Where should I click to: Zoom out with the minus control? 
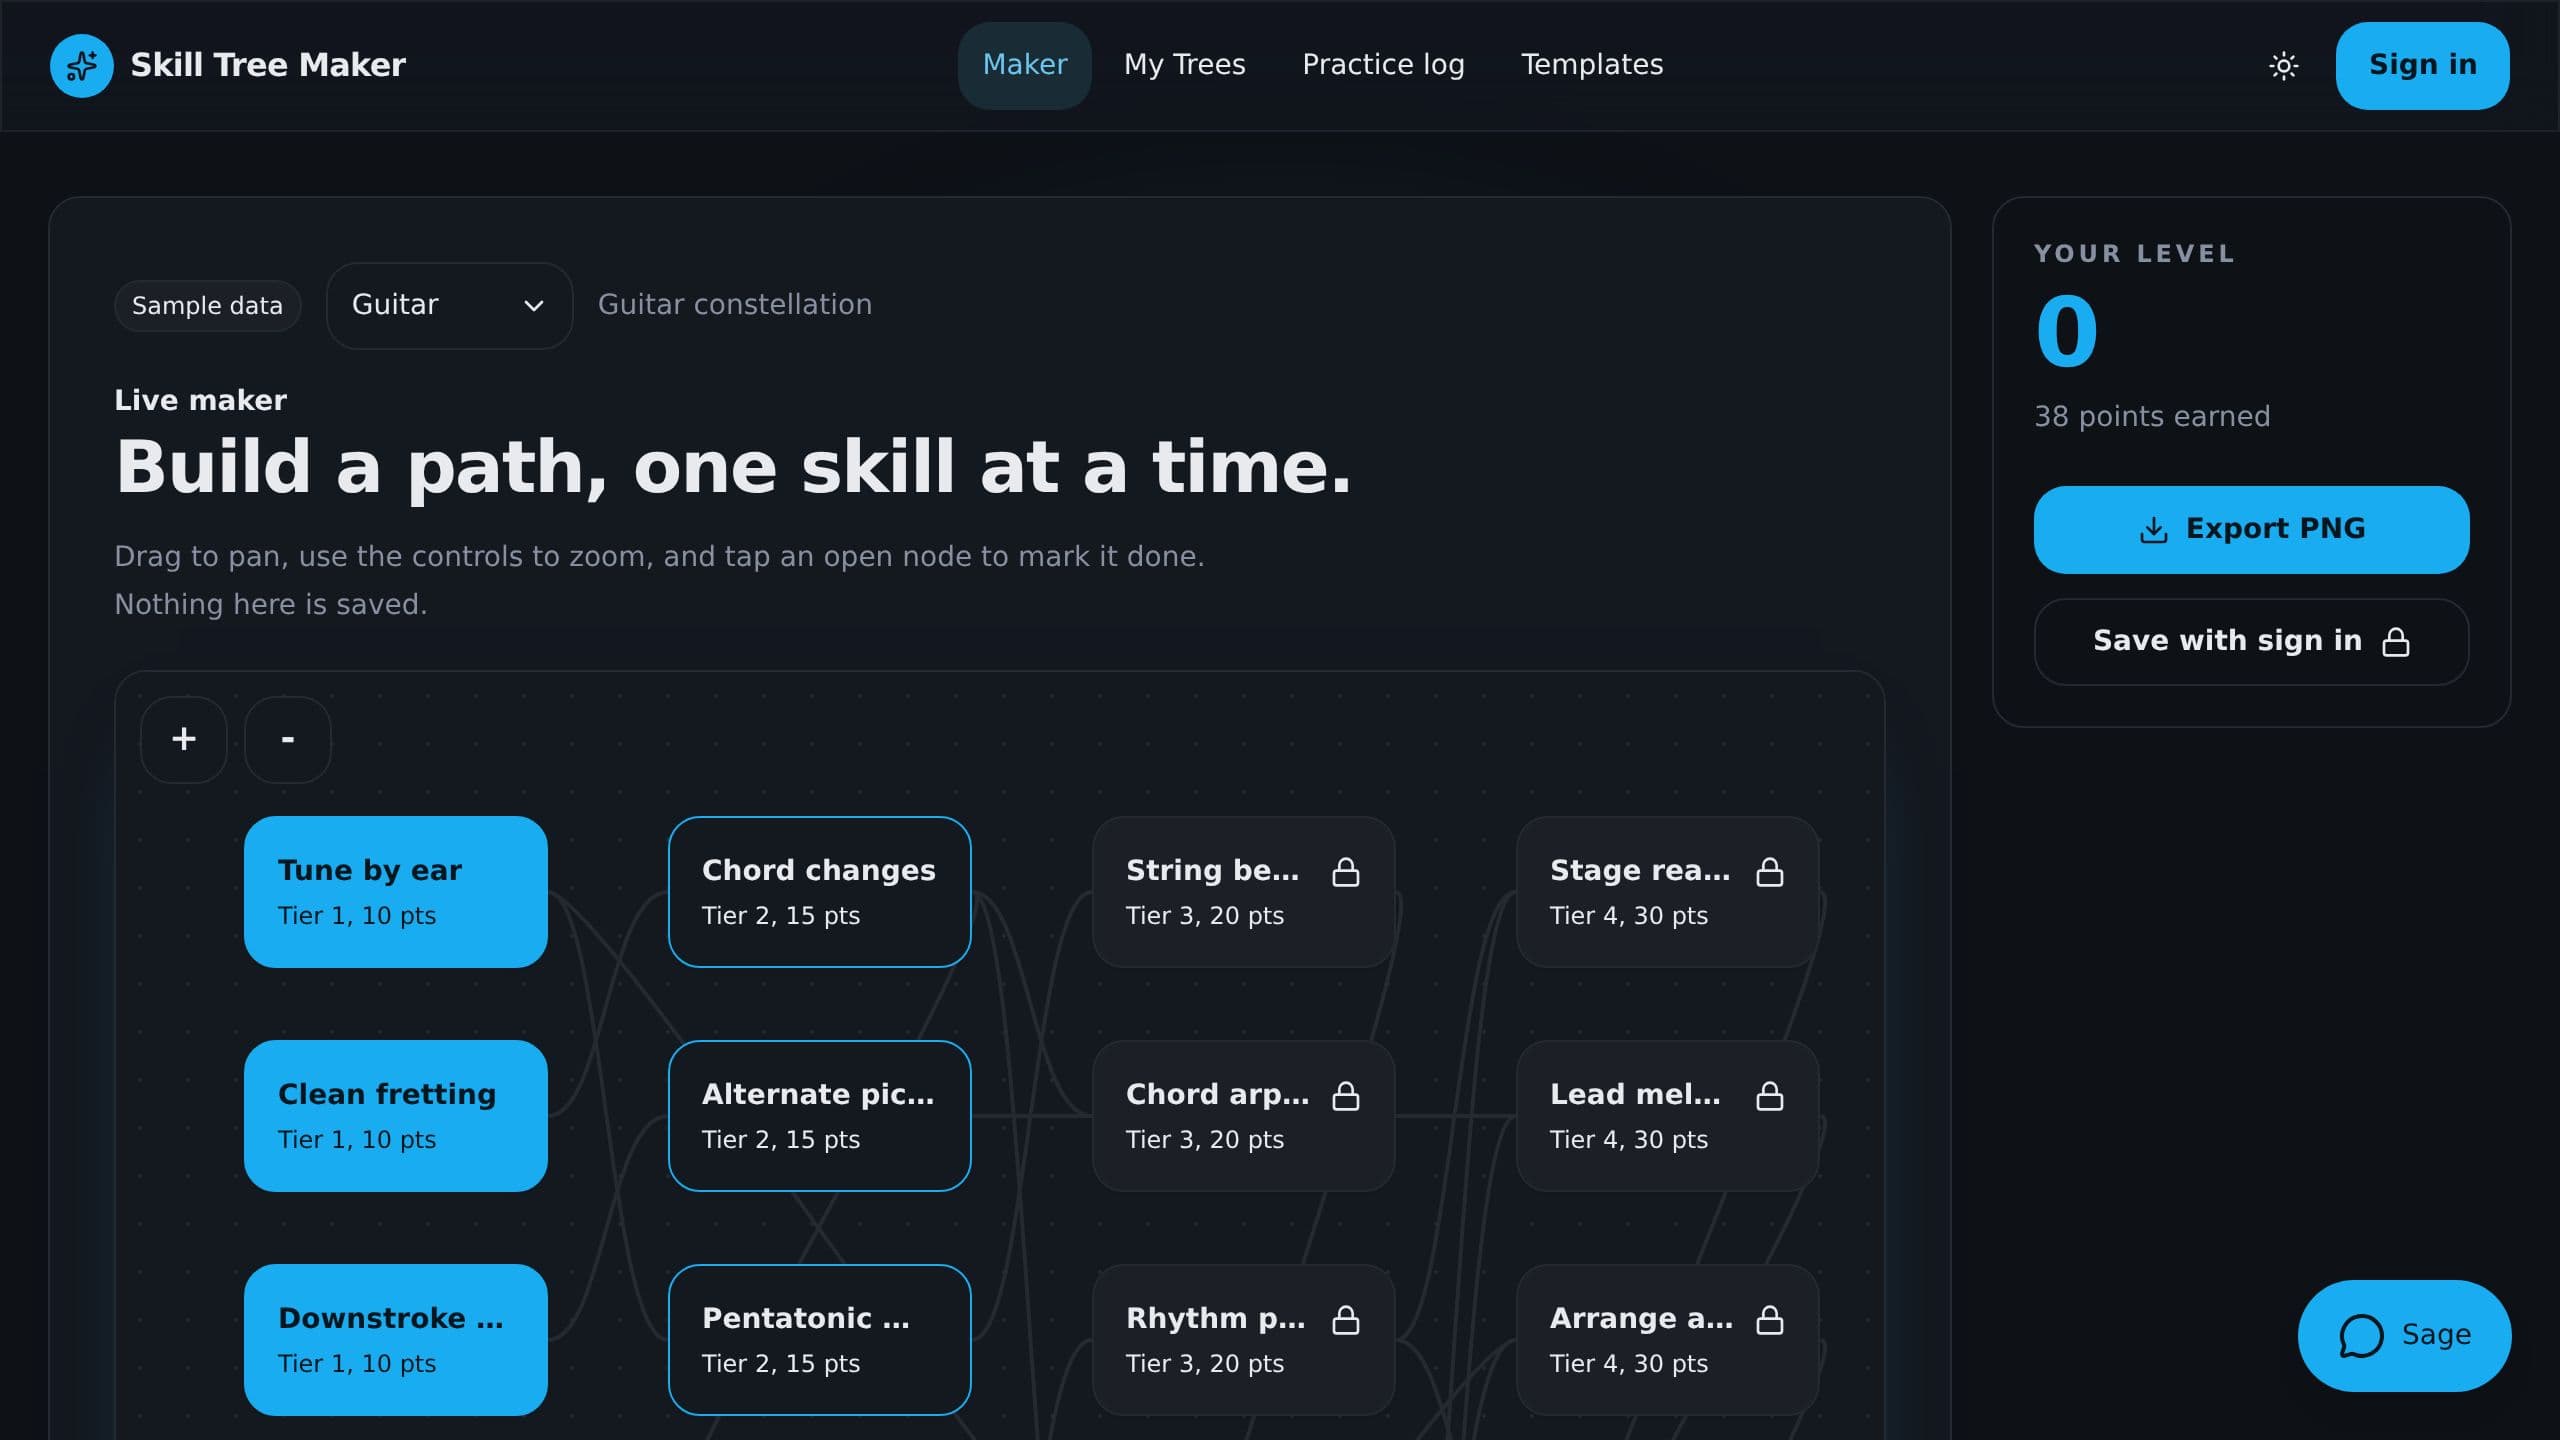pyautogui.click(x=288, y=739)
